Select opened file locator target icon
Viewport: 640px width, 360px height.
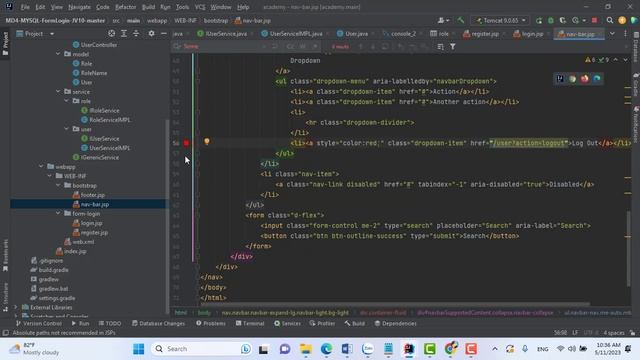(111, 33)
